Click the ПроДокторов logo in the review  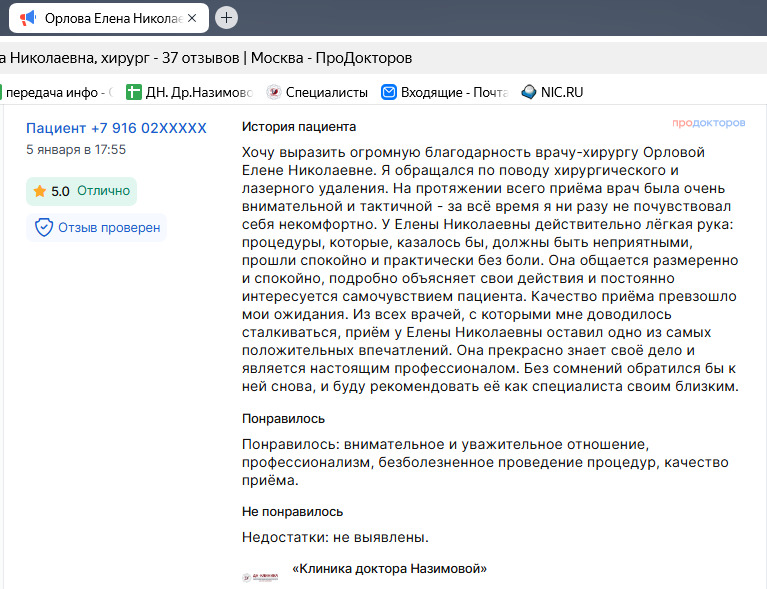click(x=708, y=123)
